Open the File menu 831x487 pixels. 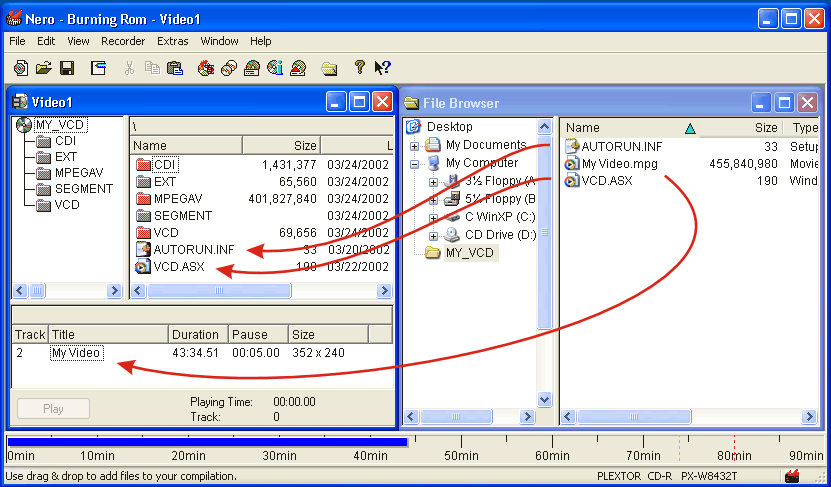(17, 41)
